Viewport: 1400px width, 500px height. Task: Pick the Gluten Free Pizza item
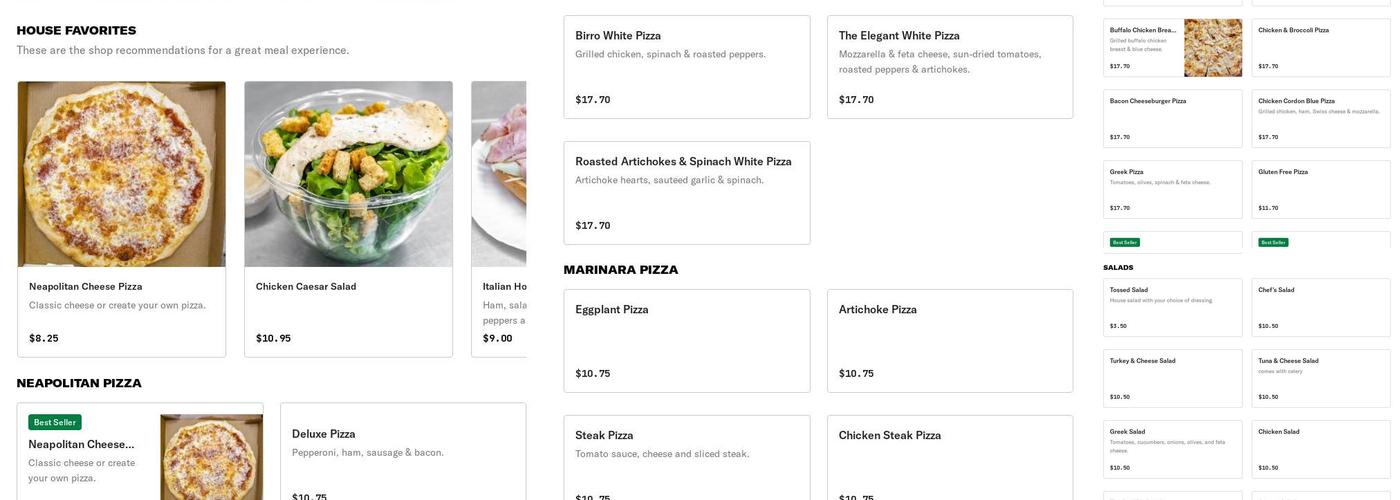(x=1321, y=190)
